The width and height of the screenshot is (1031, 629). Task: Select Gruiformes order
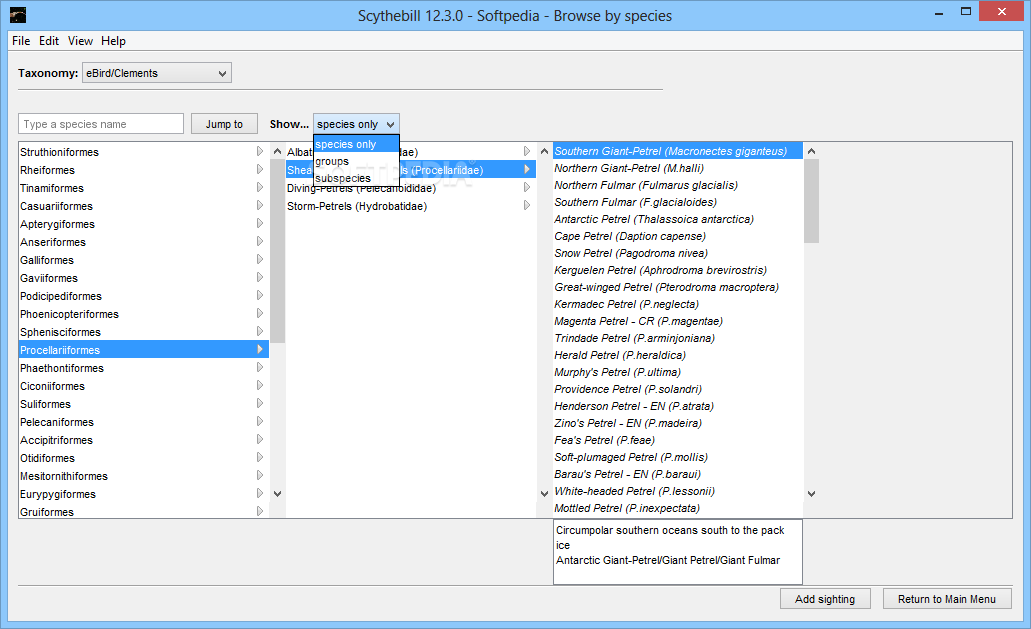[x=143, y=511]
